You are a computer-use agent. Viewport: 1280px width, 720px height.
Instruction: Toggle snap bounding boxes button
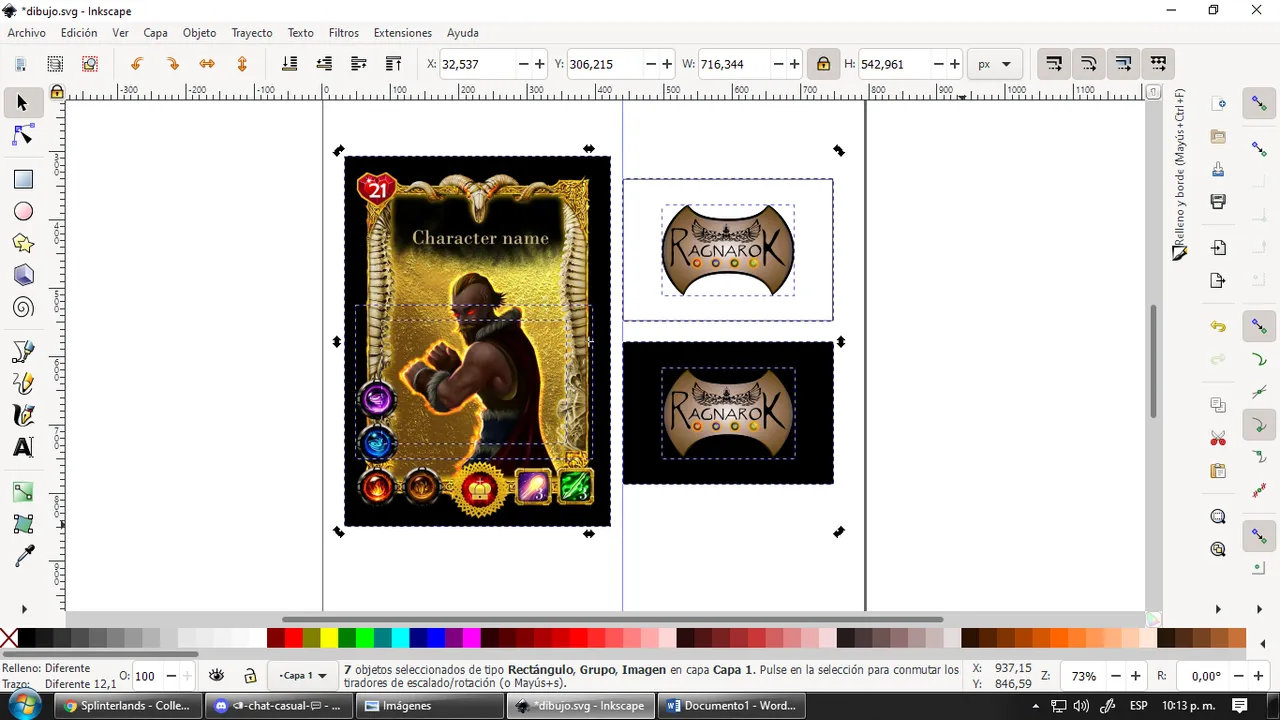[1259, 149]
